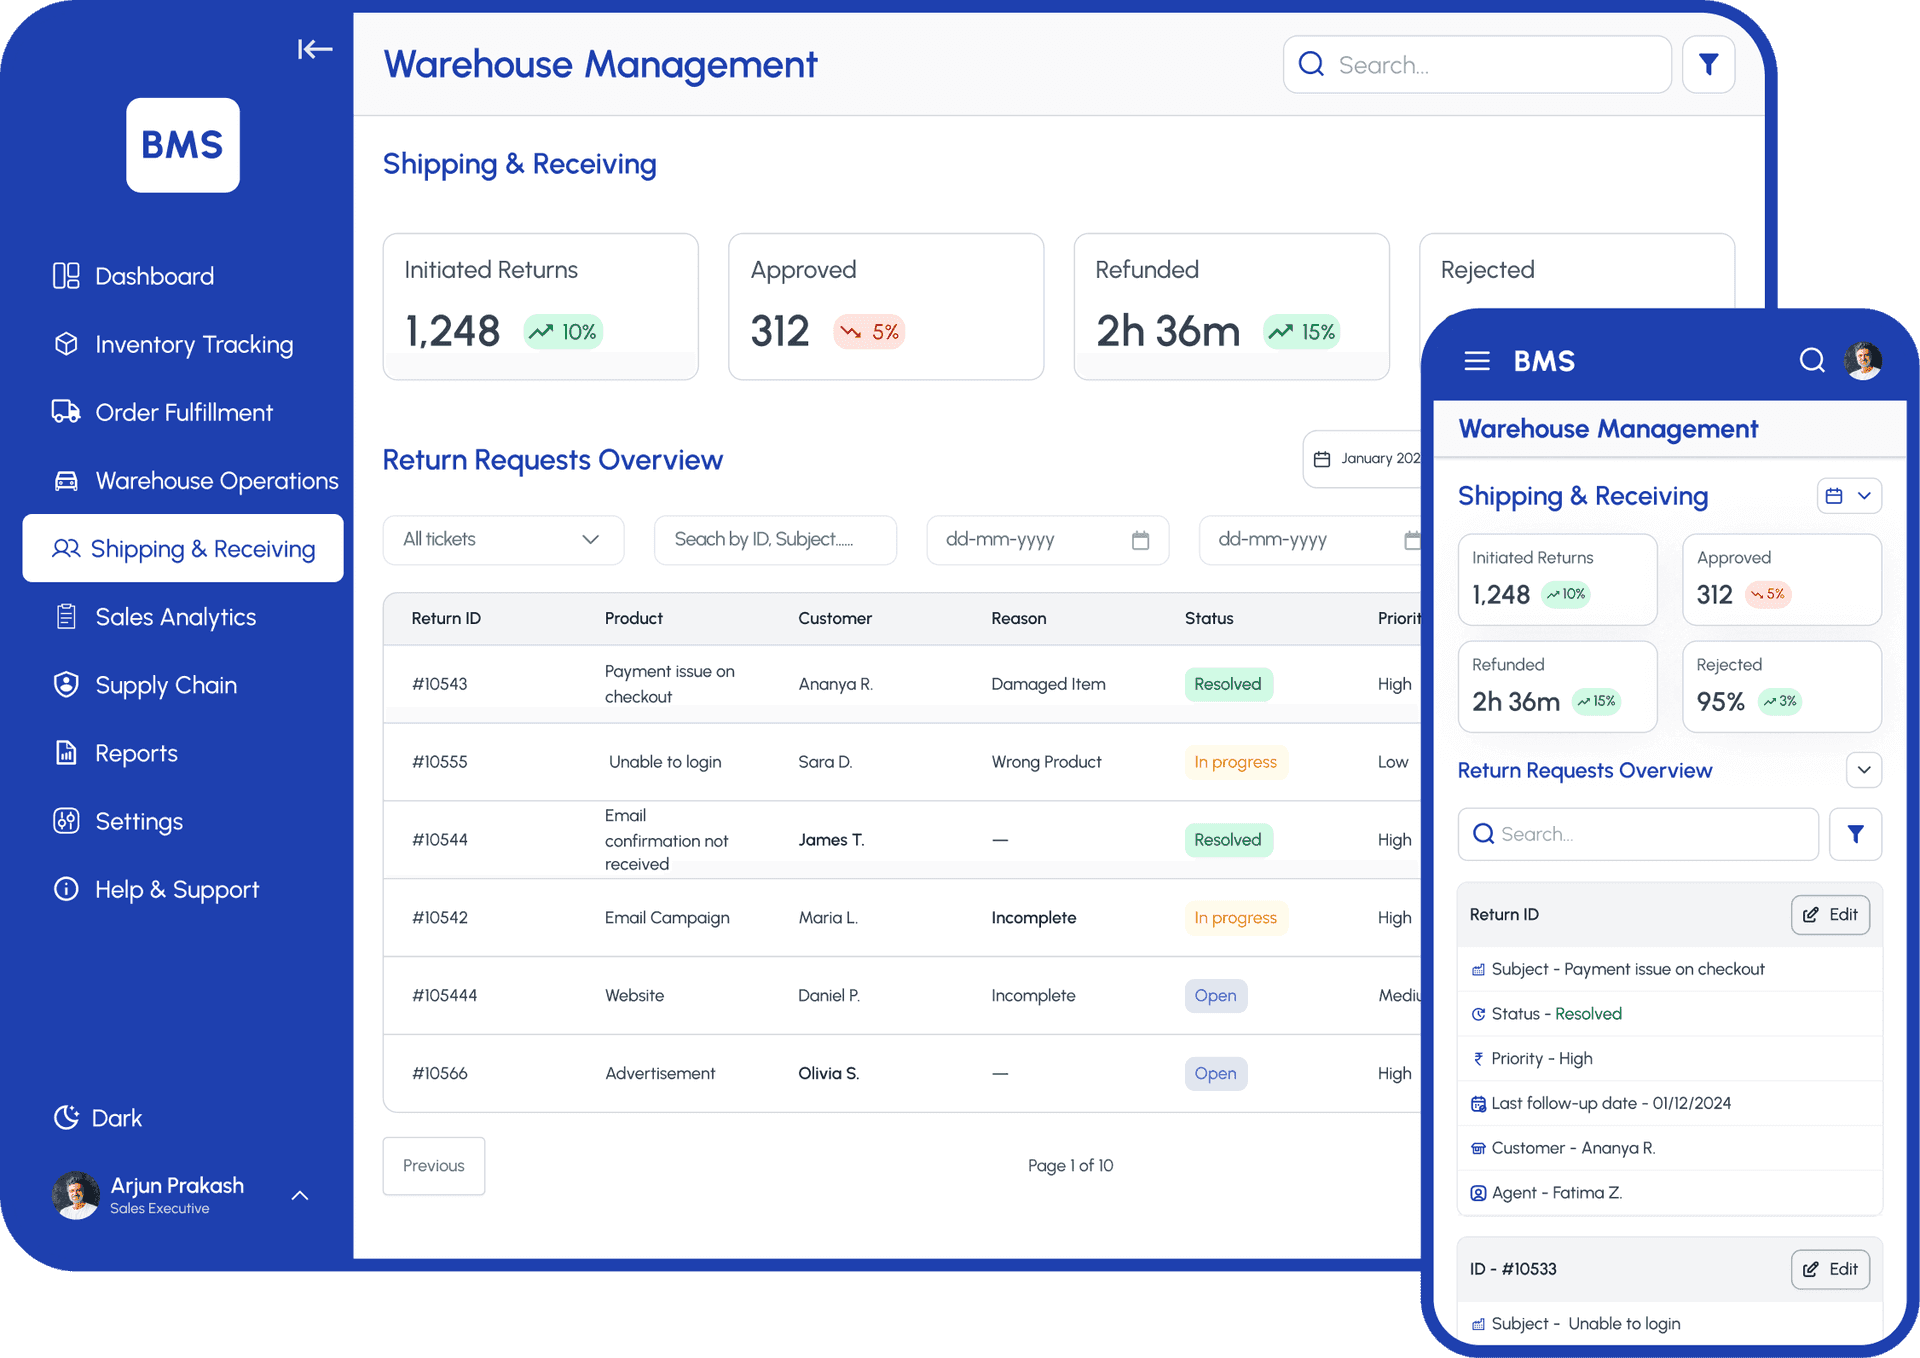Open Warehouse Operations from the sidebar

(216, 481)
